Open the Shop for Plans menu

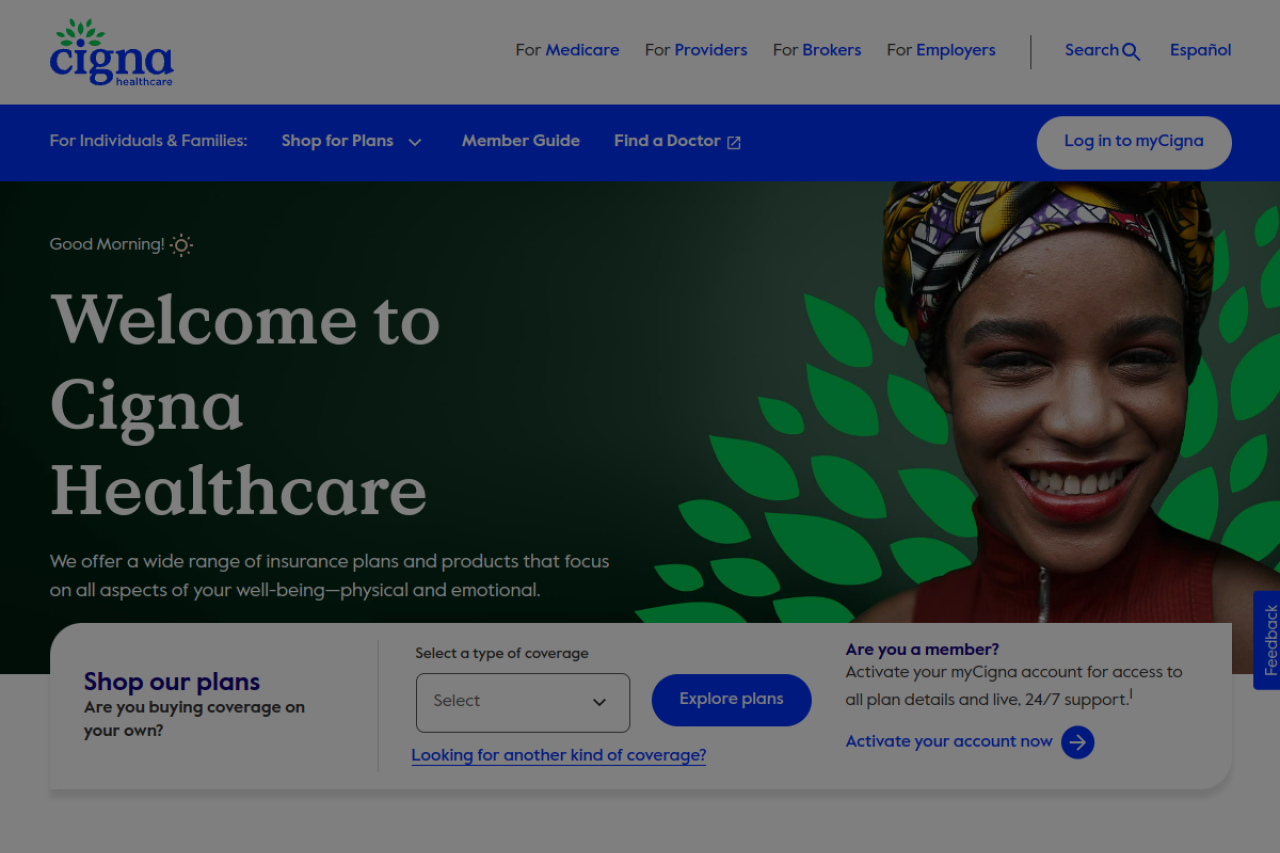pyautogui.click(x=352, y=141)
